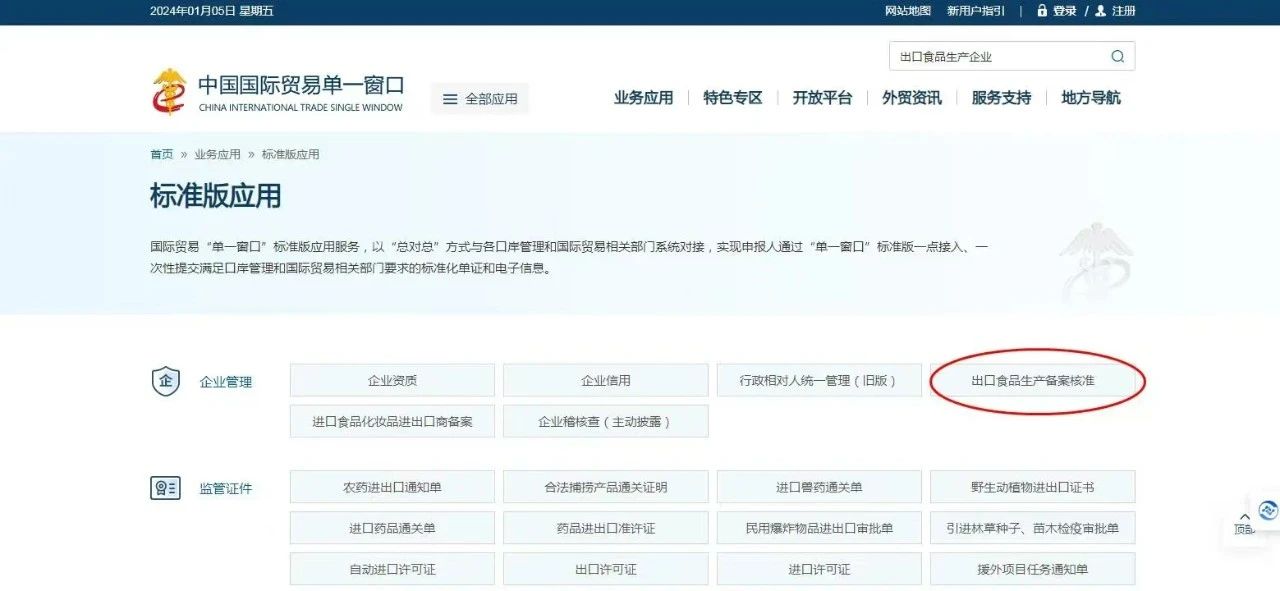Open the 业务应用 navigation menu
Screen dimensions: 1280x591
tap(643, 98)
